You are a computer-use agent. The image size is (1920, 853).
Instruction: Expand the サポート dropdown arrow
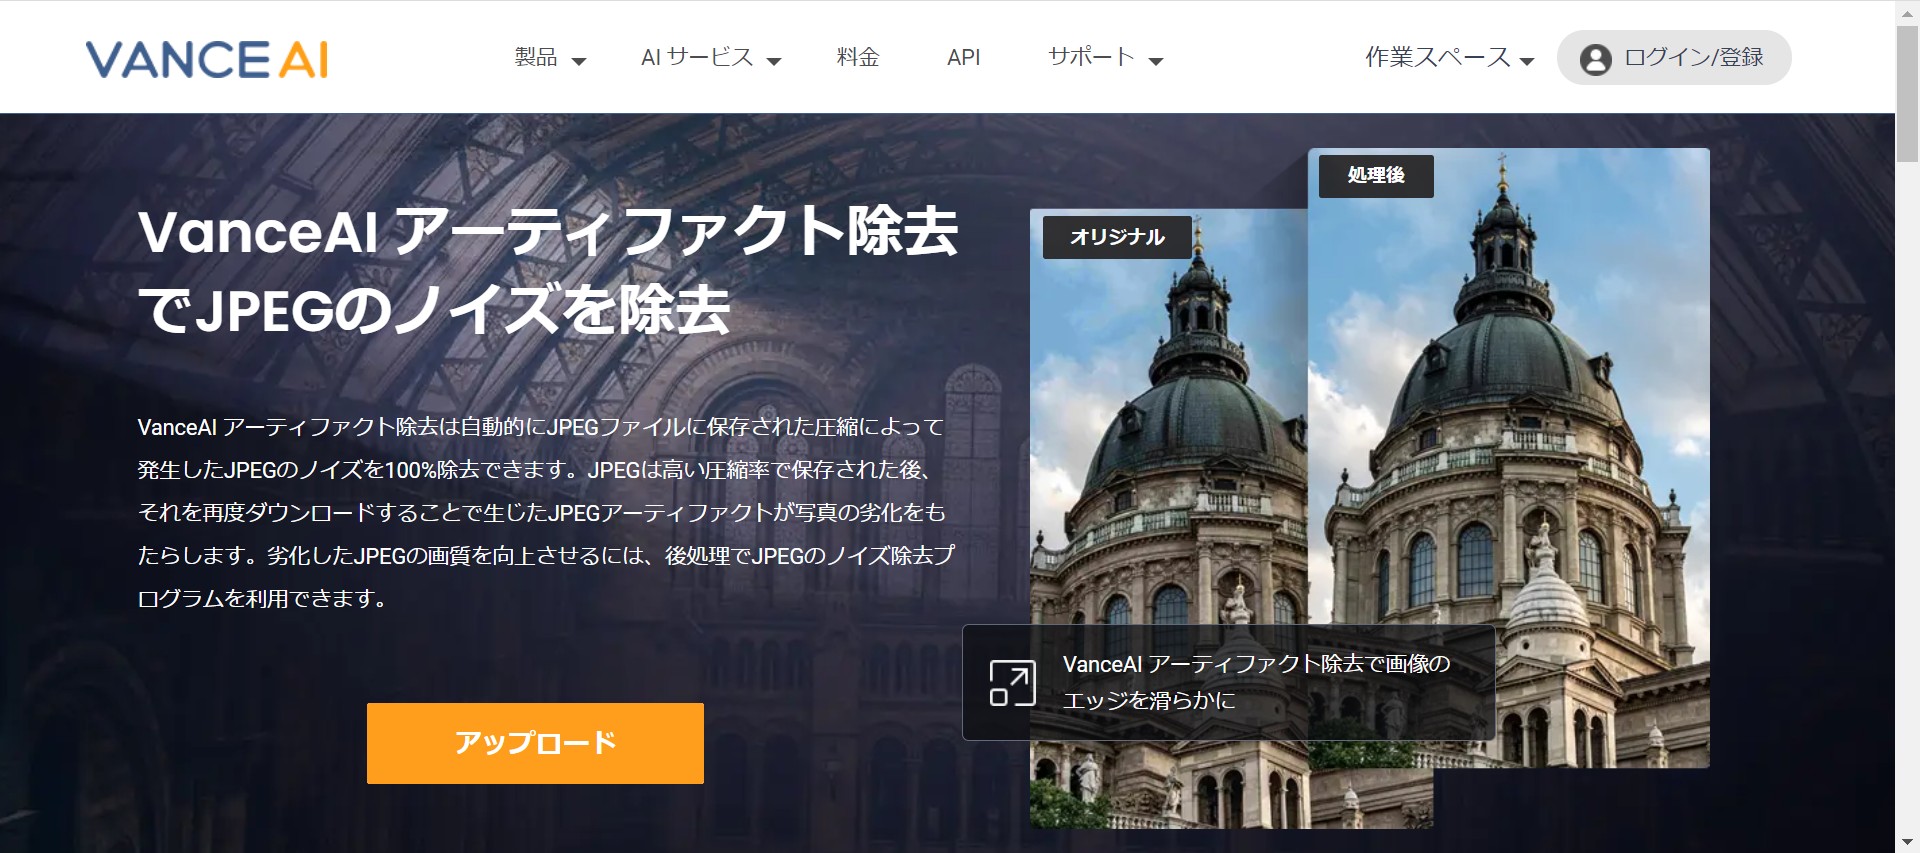(1156, 61)
